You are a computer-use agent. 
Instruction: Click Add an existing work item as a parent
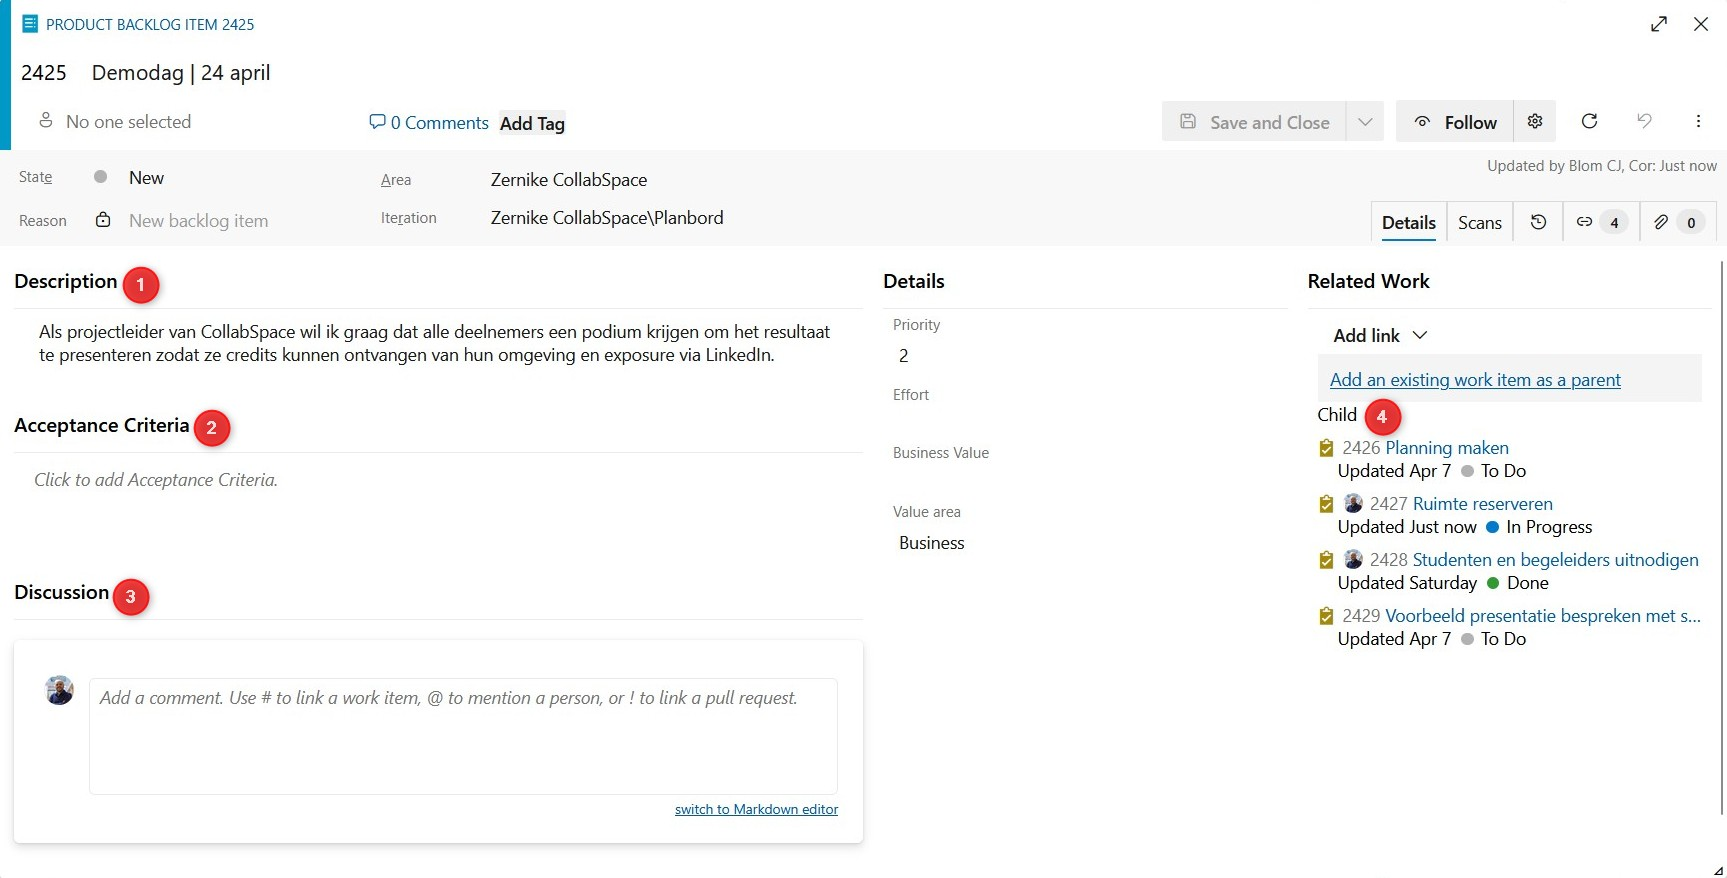click(1475, 379)
